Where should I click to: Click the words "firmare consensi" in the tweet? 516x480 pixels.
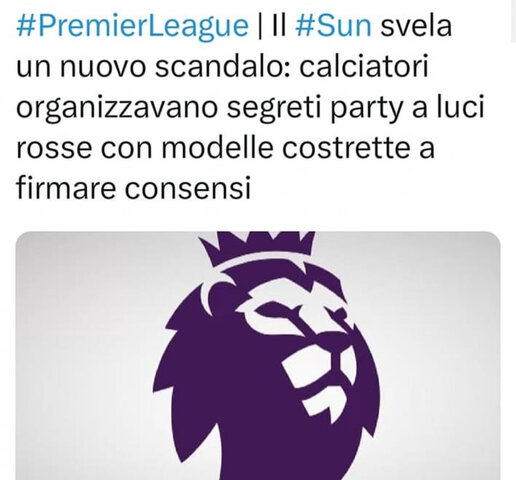133,188
